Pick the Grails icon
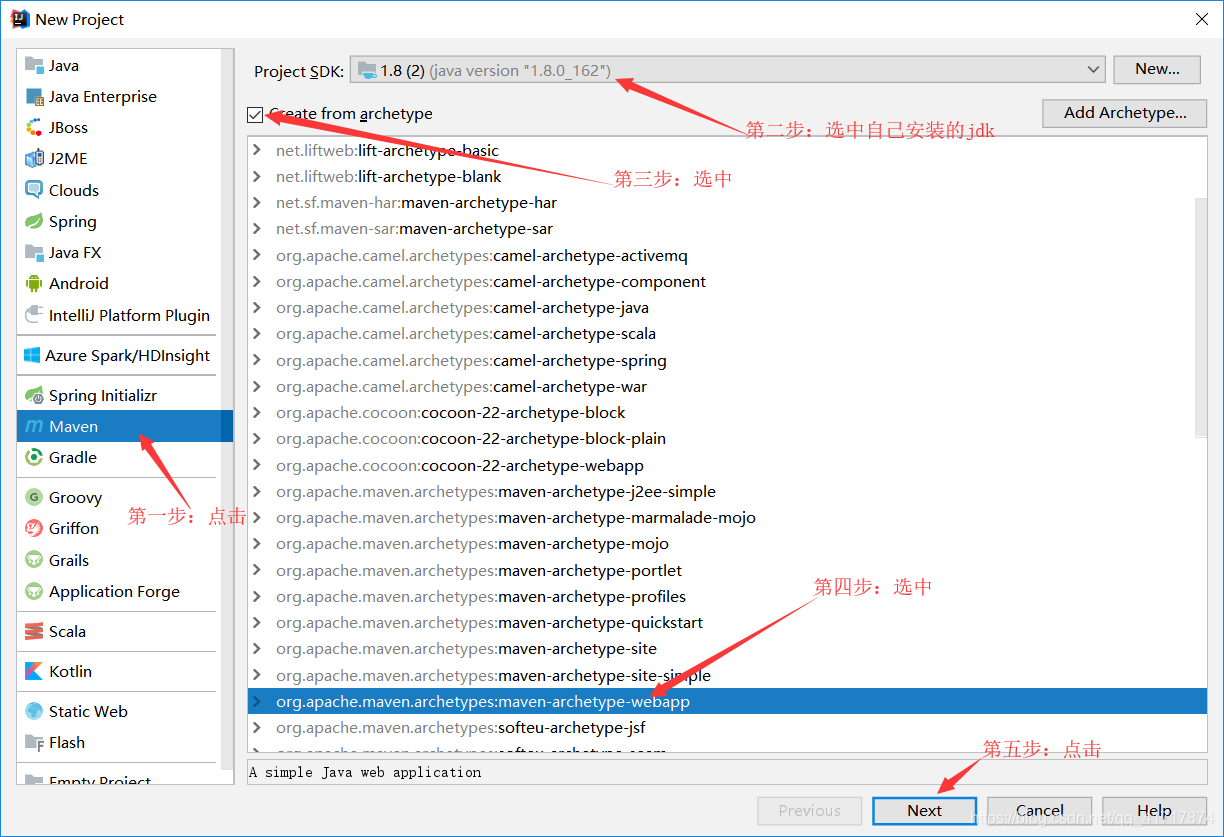 pos(34,561)
